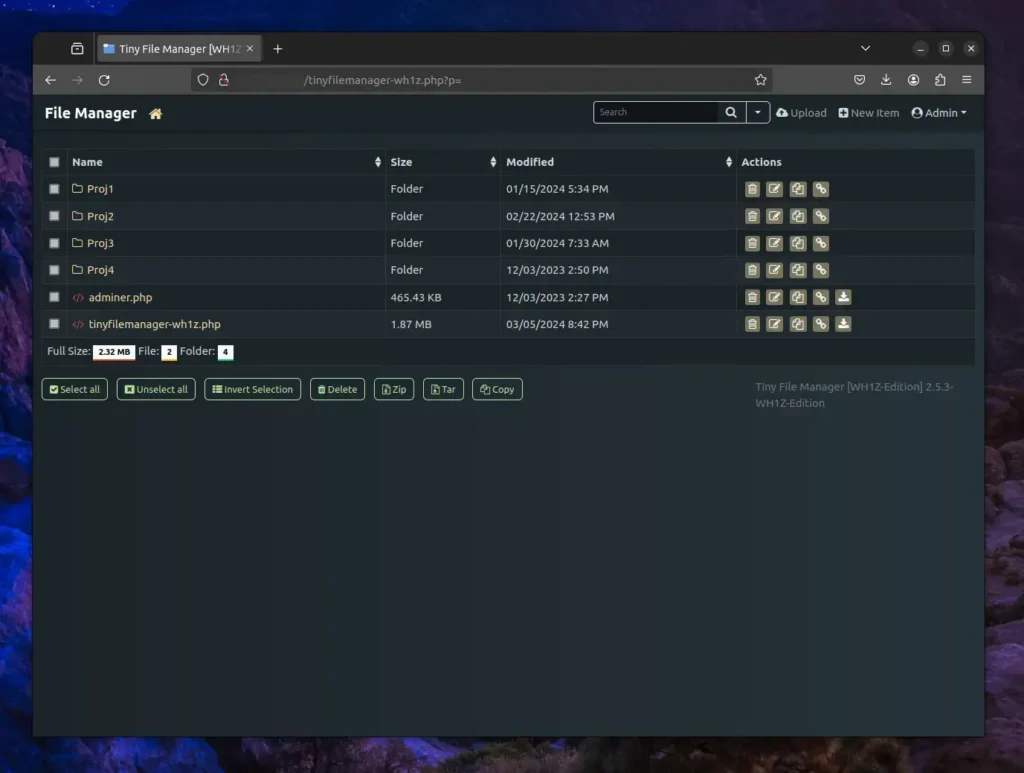Download the adminer.php file
The height and width of the screenshot is (773, 1024).
pos(843,297)
